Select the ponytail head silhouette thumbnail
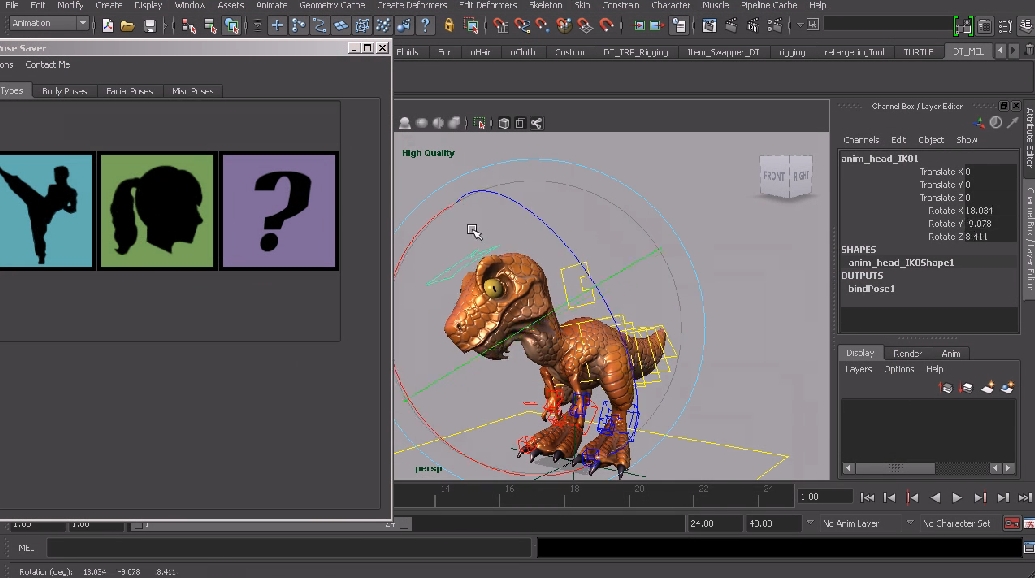This screenshot has width=1035, height=578. tap(157, 211)
